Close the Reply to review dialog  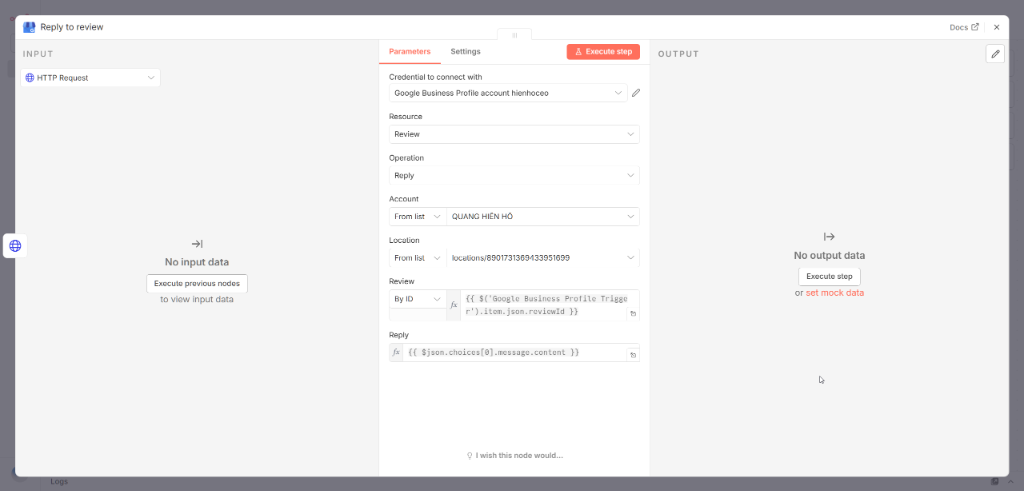[x=997, y=27]
